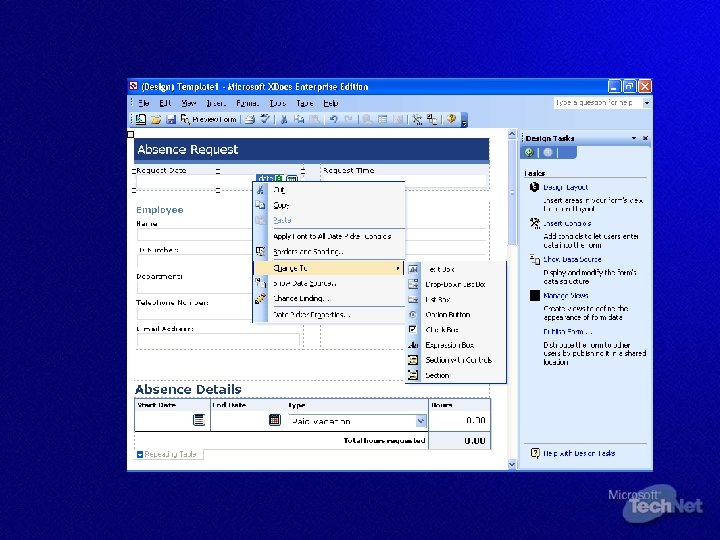Click the Design Layout task link
The height and width of the screenshot is (540, 720).
(565, 187)
